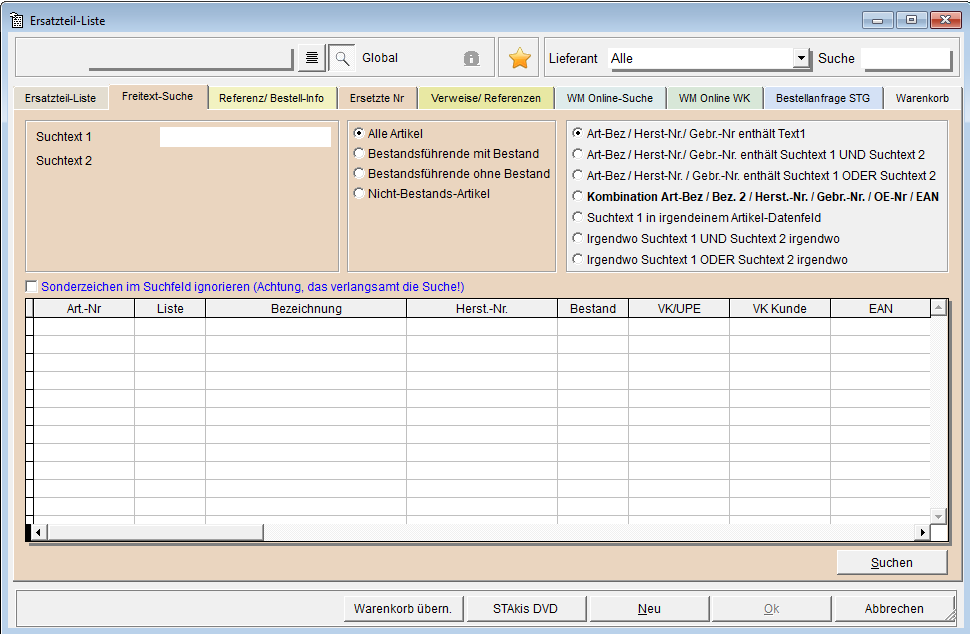Select Kombination Art-Bez / Bez. 2 option
This screenshot has width=970, height=634.
578,197
